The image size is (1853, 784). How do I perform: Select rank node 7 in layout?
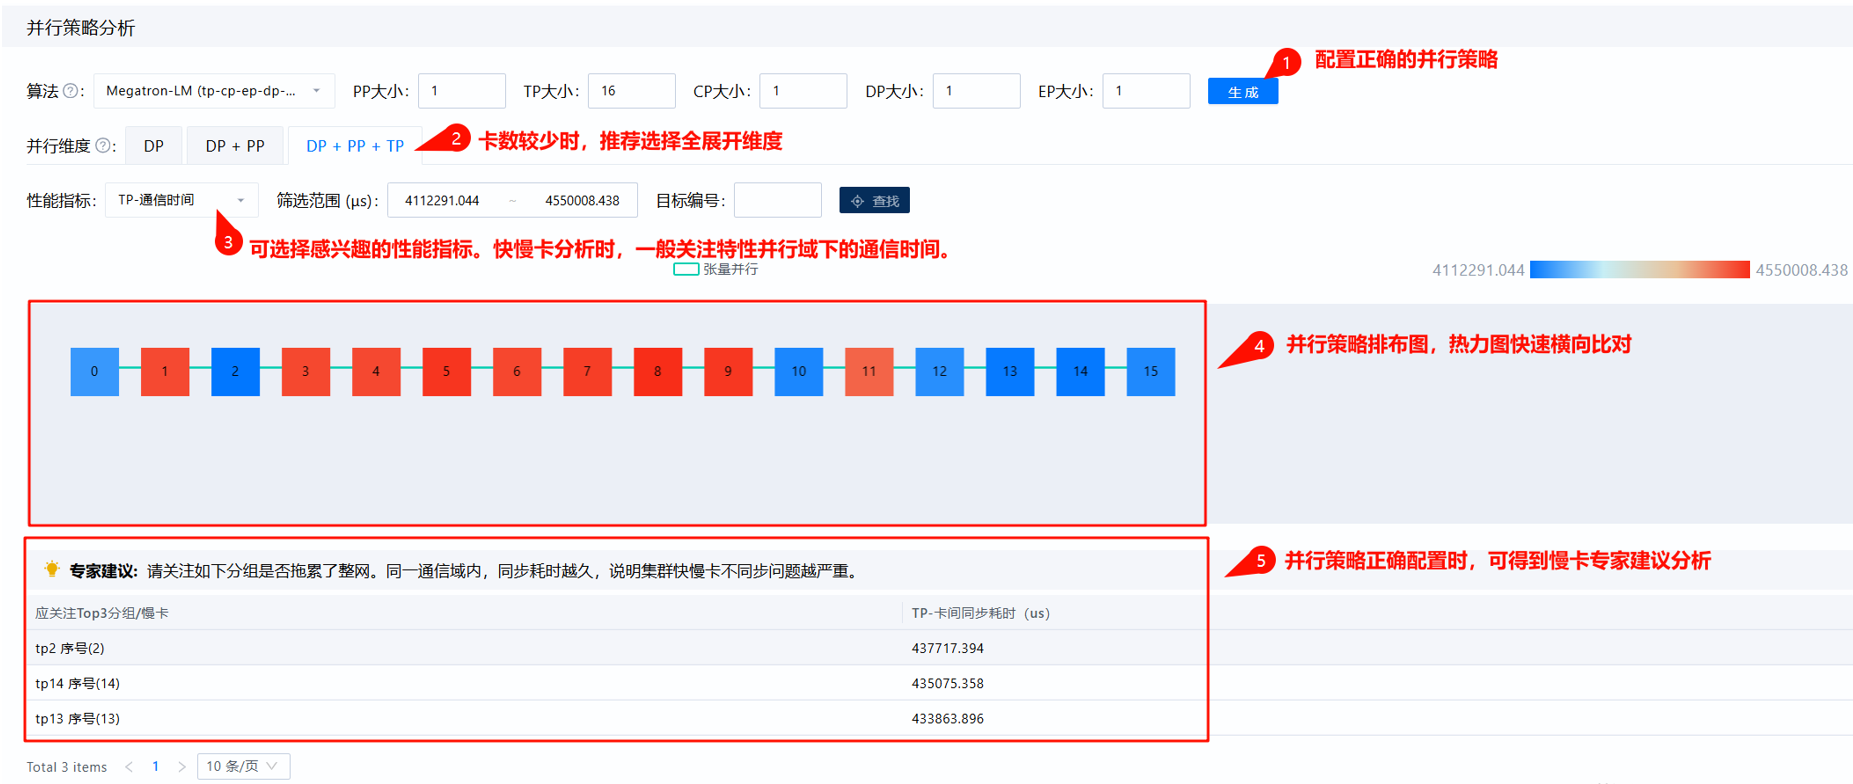tap(587, 372)
